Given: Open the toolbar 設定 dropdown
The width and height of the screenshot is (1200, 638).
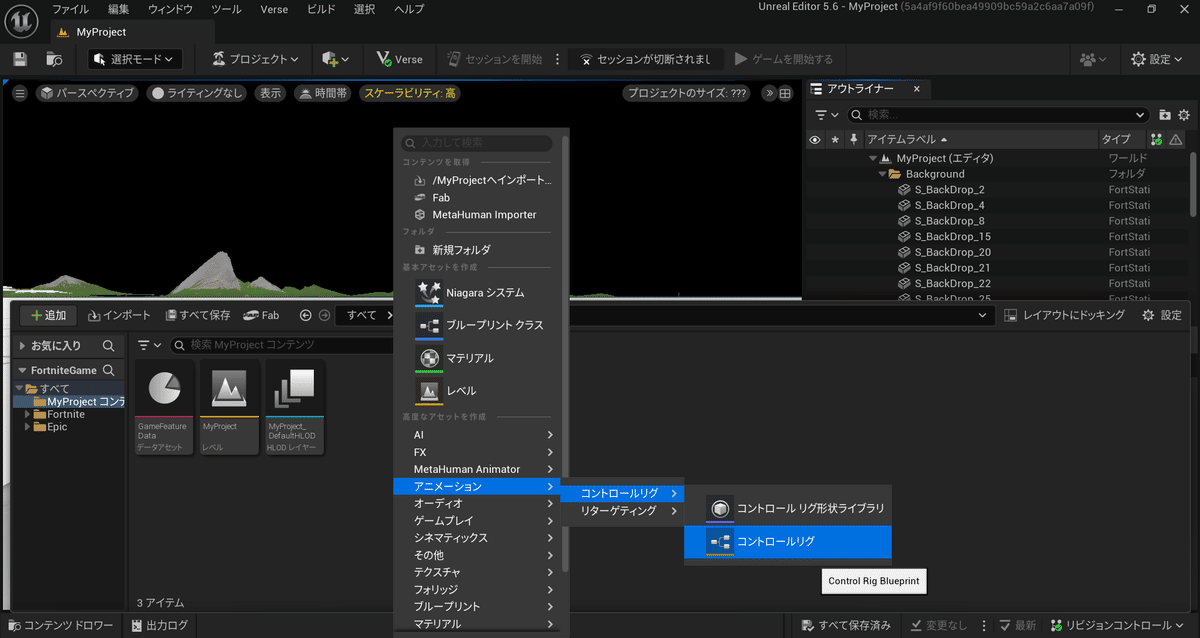Looking at the screenshot, I should click(x=1157, y=60).
